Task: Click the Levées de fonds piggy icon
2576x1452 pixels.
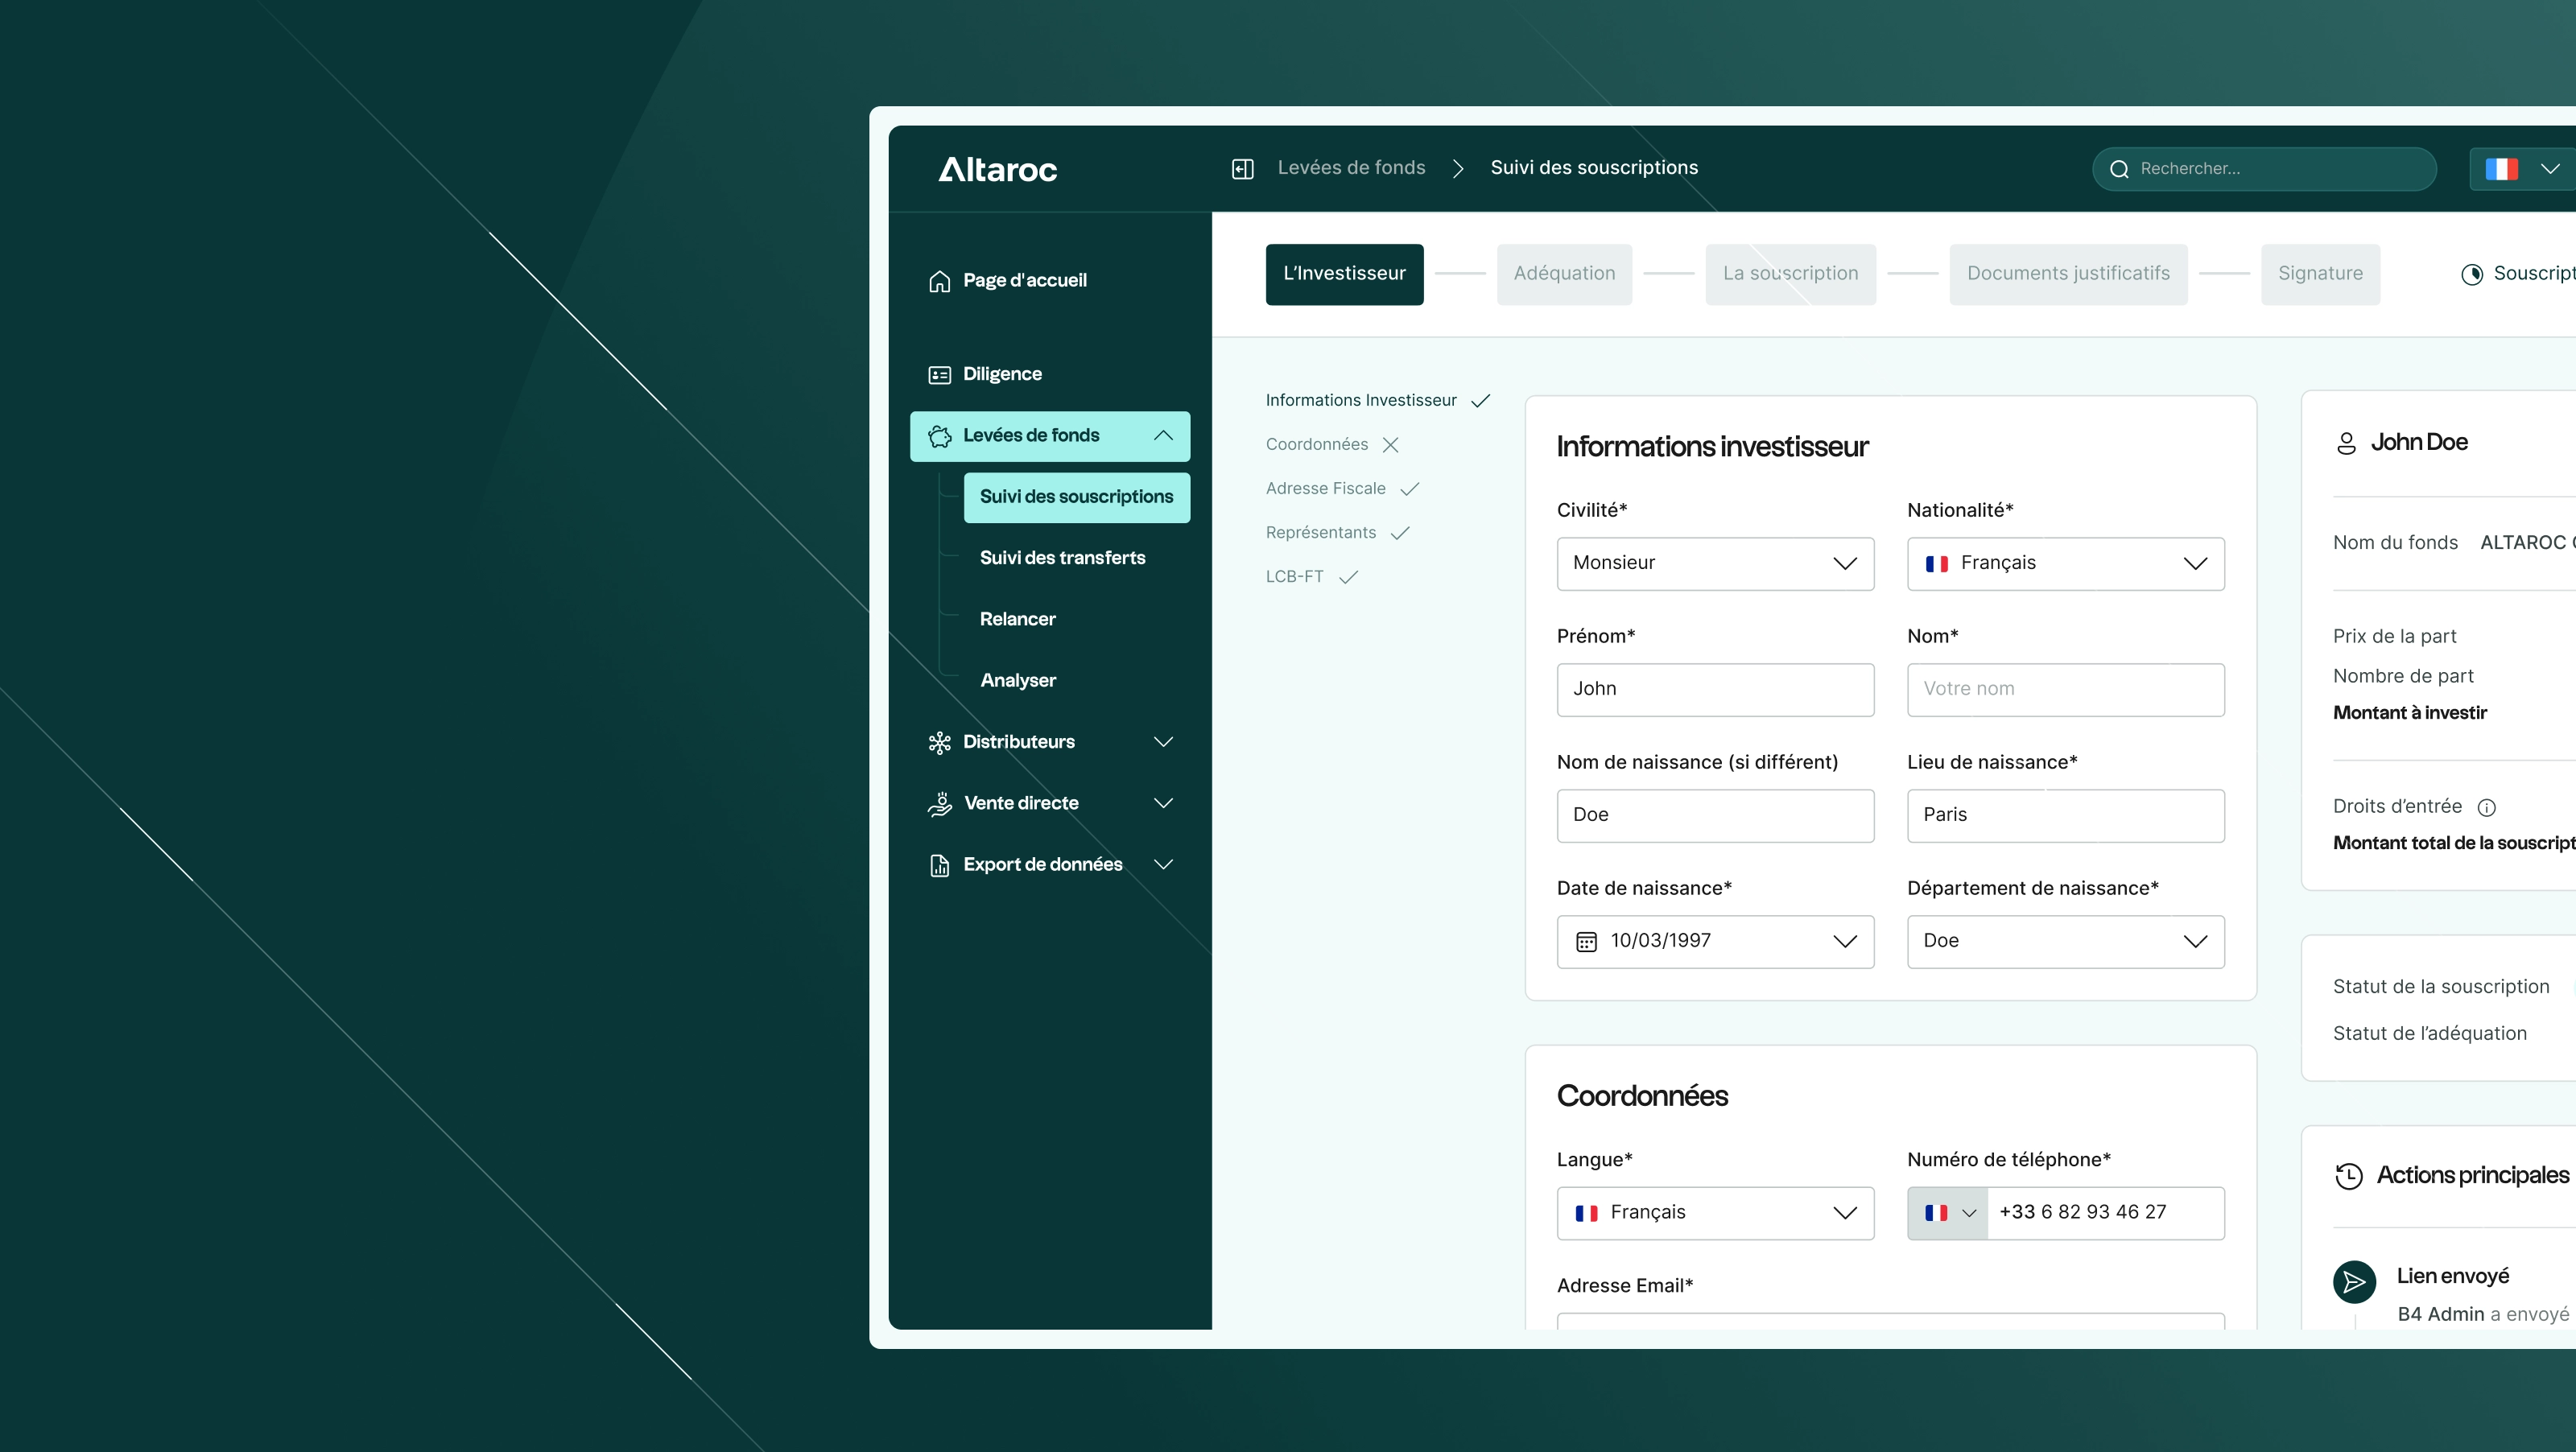Action: pyautogui.click(x=939, y=436)
